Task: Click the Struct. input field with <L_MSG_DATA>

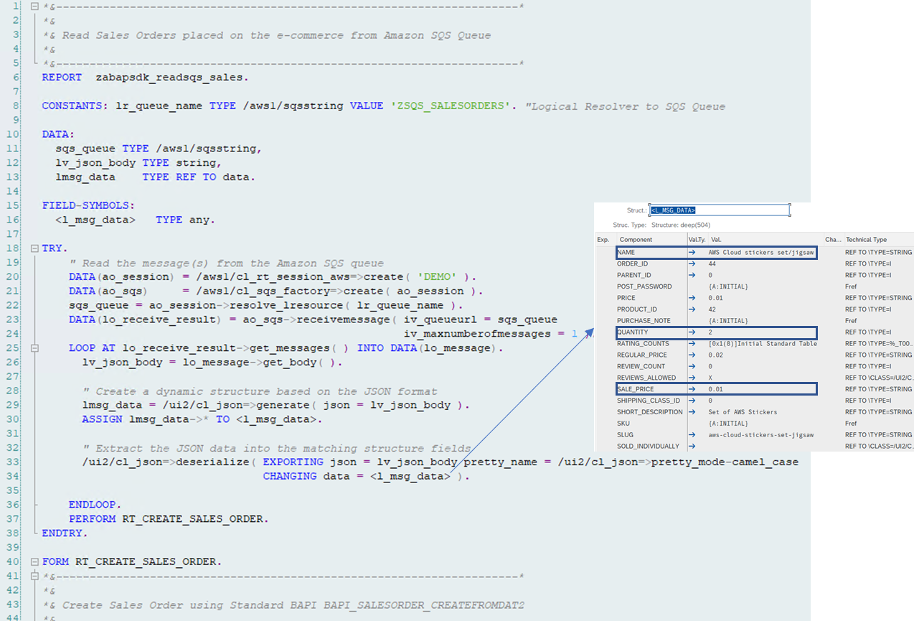Action: coord(720,210)
